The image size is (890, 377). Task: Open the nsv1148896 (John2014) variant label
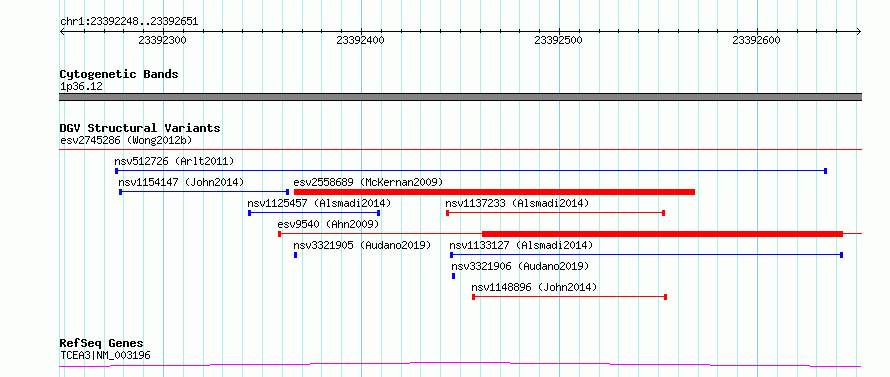[x=534, y=287]
